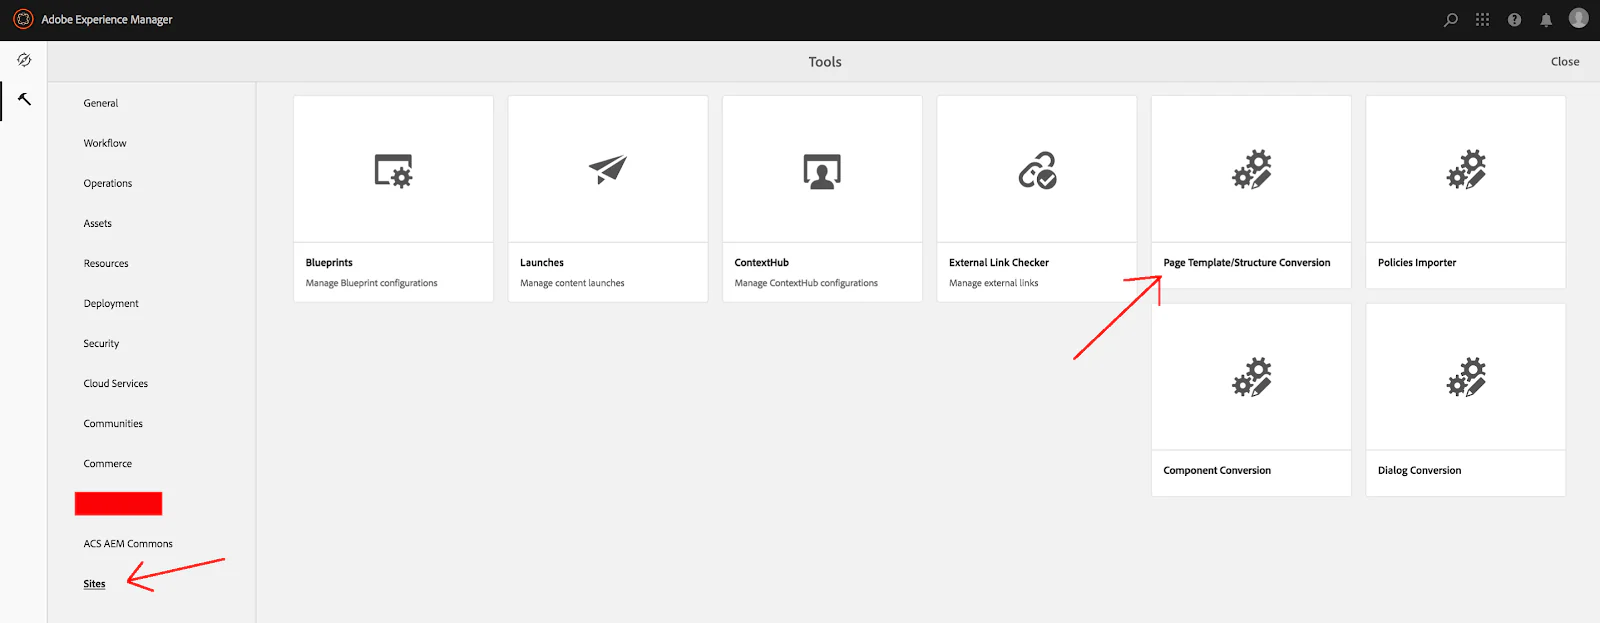
Task: Select Workflow in the tools sidebar
Action: tap(105, 143)
